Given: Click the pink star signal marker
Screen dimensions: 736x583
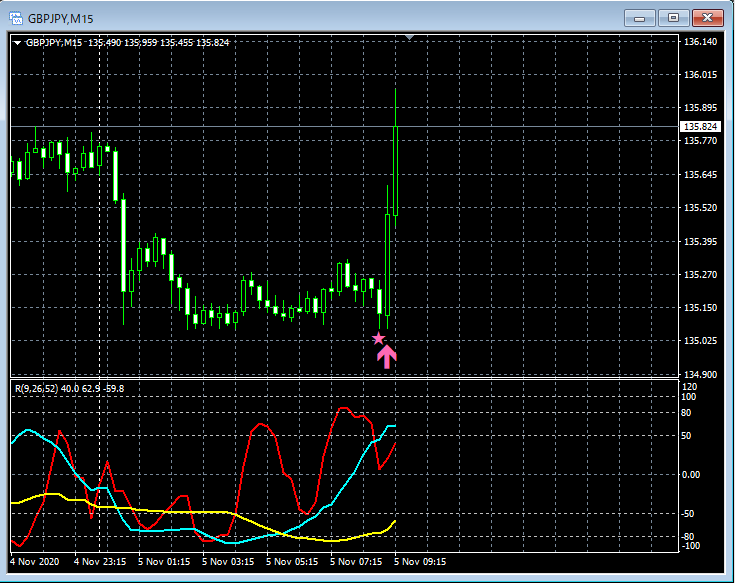Looking at the screenshot, I should click(378, 338).
